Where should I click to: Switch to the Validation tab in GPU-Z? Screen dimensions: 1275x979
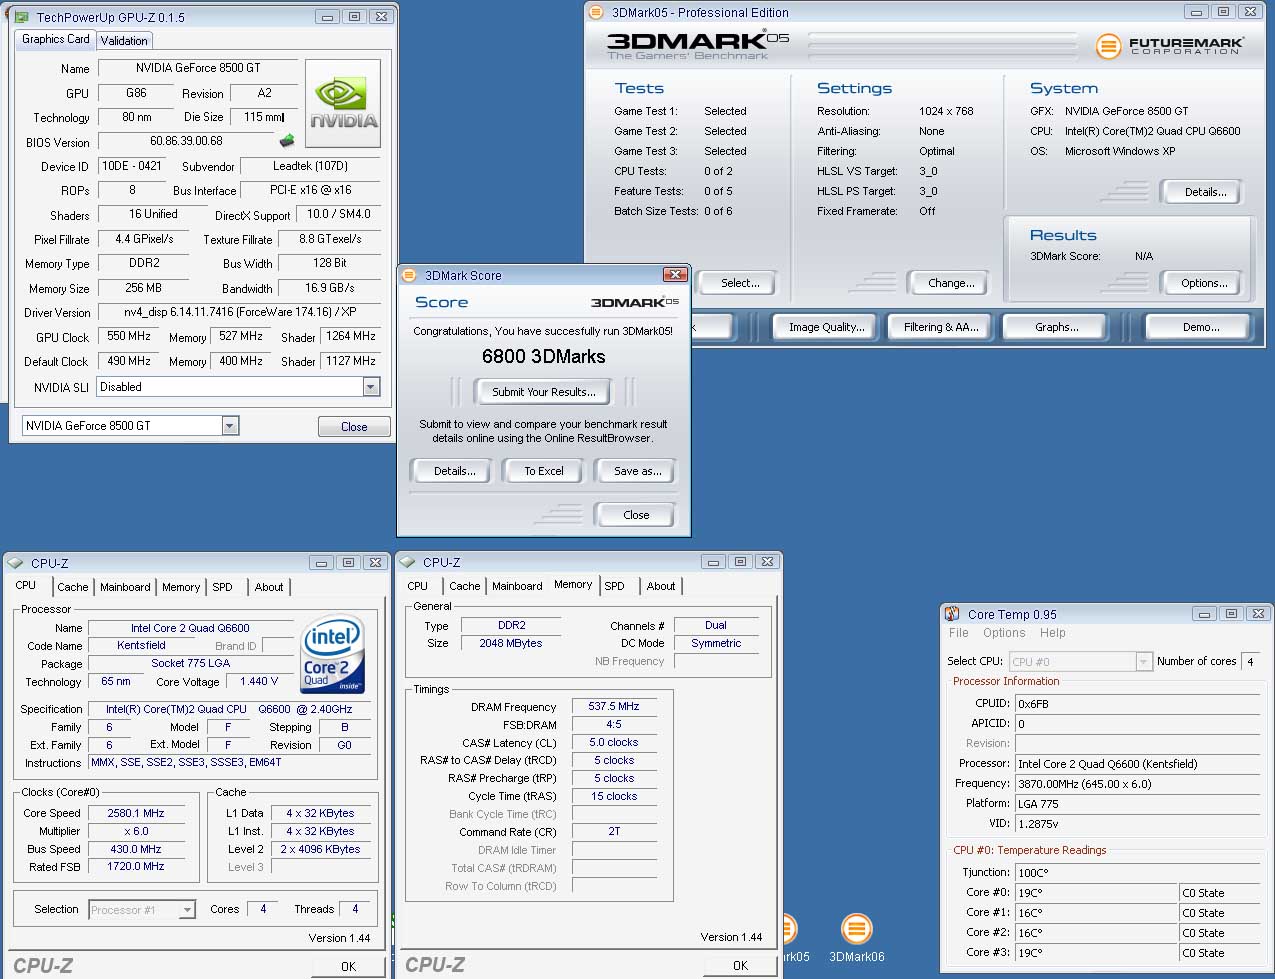point(124,40)
